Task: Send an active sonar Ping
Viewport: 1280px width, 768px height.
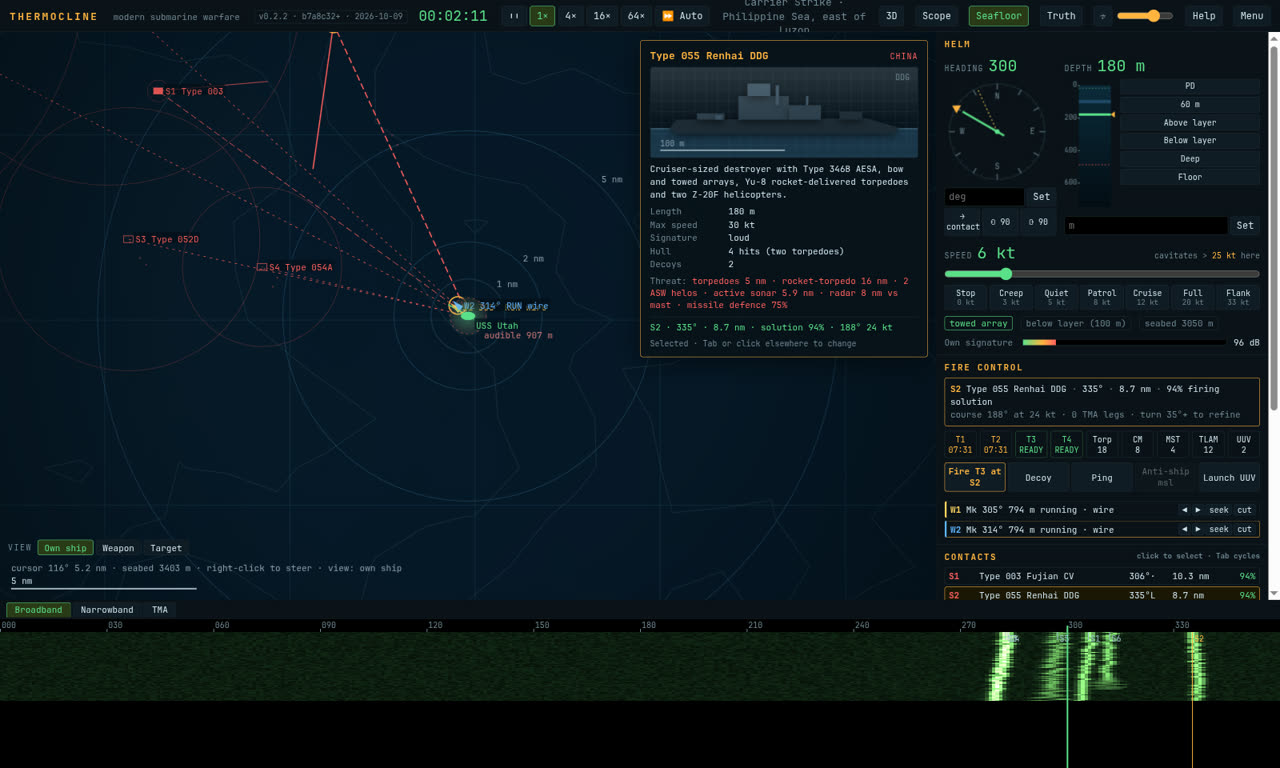Action: [x=1102, y=477]
